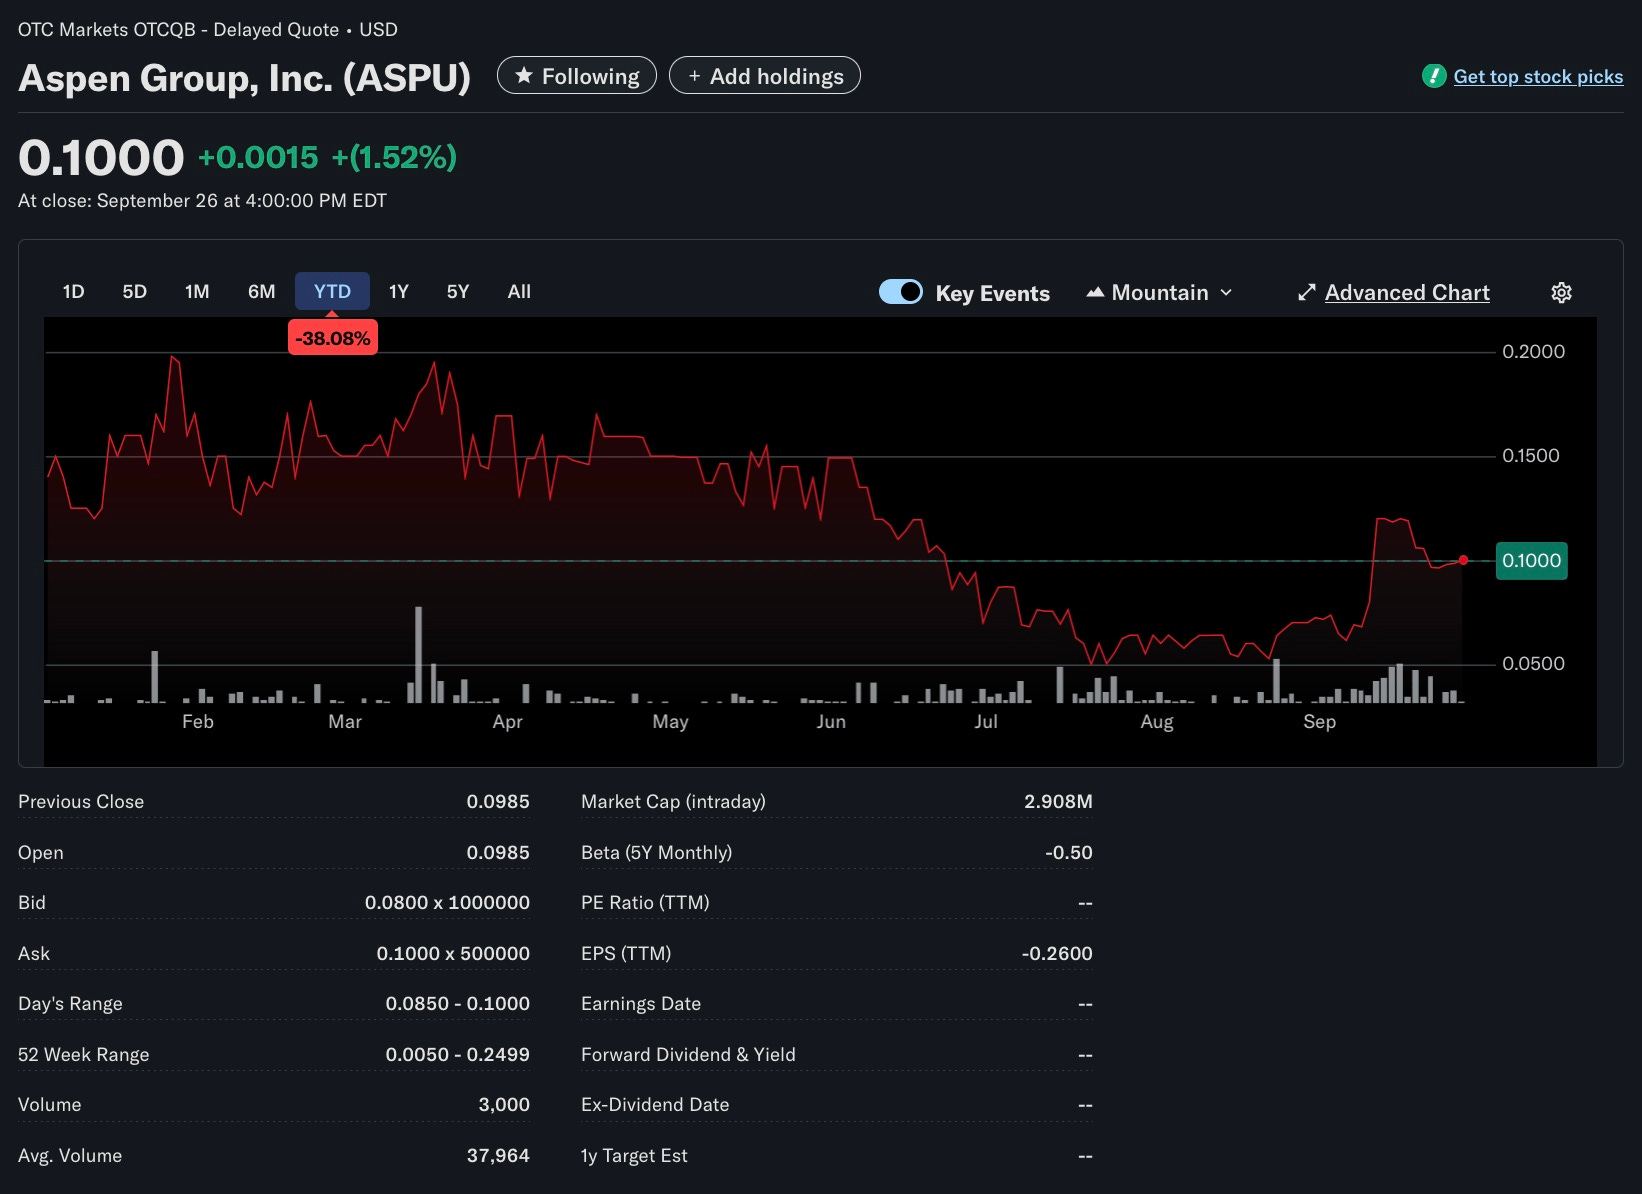
Task: Click the Following button
Action: (x=577, y=76)
